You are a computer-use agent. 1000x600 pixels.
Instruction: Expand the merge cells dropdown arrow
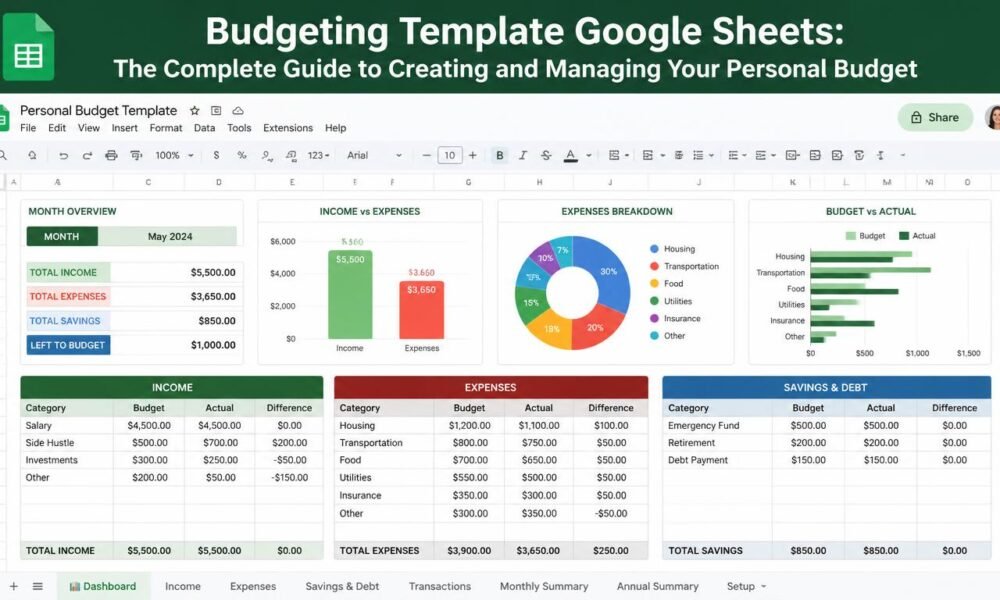coord(663,155)
